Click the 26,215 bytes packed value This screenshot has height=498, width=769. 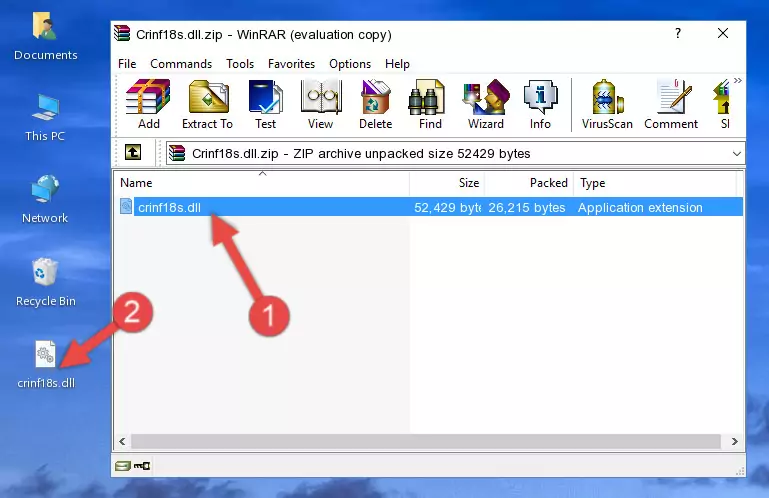click(x=527, y=208)
